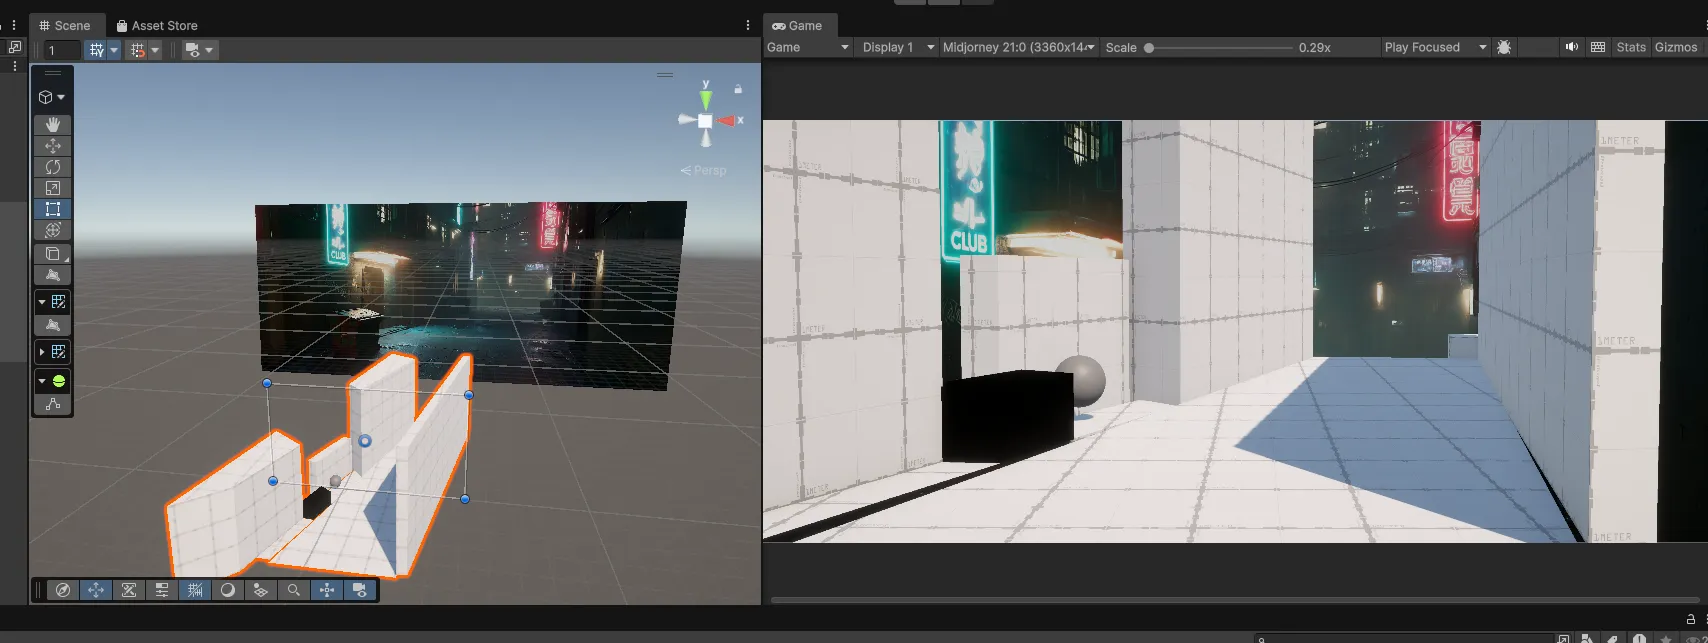Click the Tools overlay icon in bottom bar

click(x=129, y=590)
